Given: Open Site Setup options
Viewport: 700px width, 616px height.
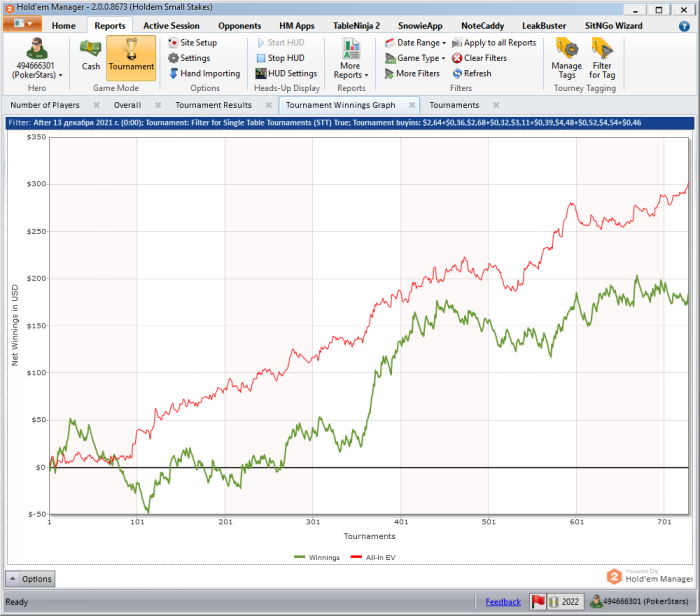Looking at the screenshot, I should click(192, 43).
